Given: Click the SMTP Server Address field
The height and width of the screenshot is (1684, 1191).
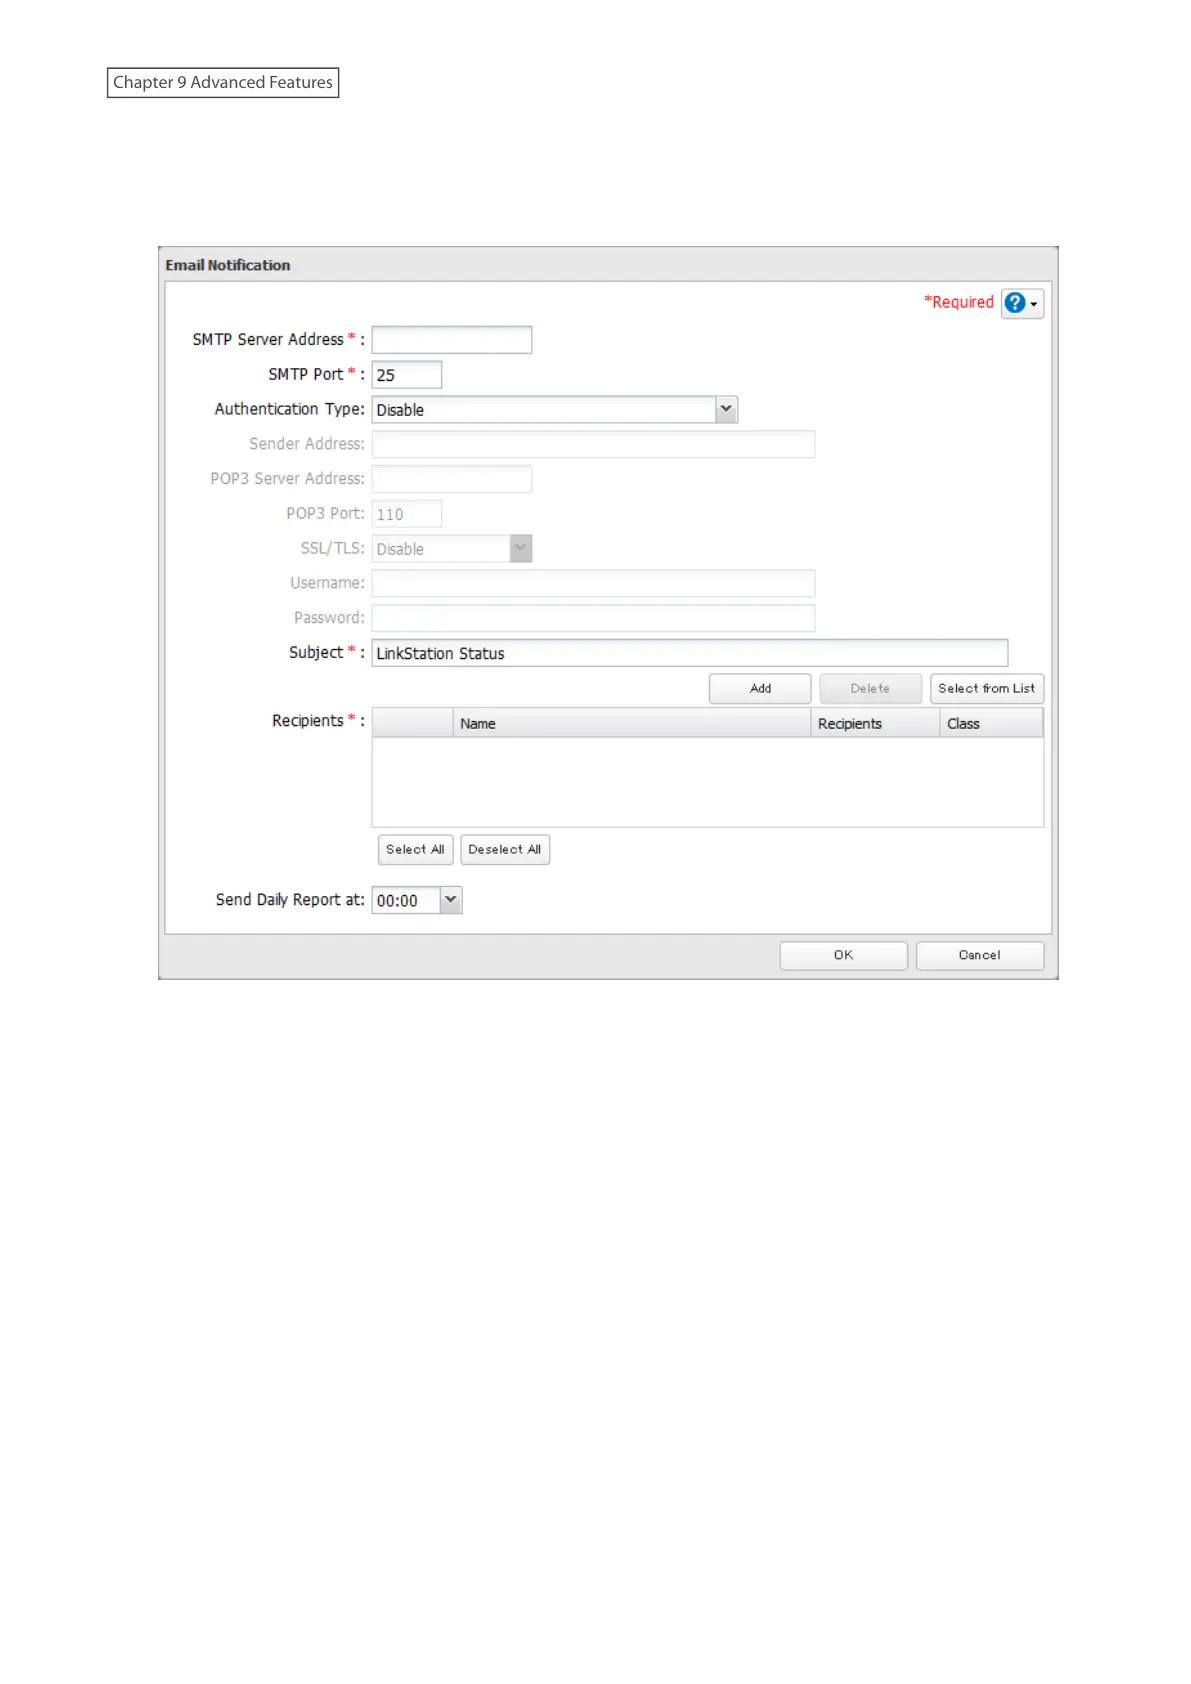Looking at the screenshot, I should (x=451, y=340).
